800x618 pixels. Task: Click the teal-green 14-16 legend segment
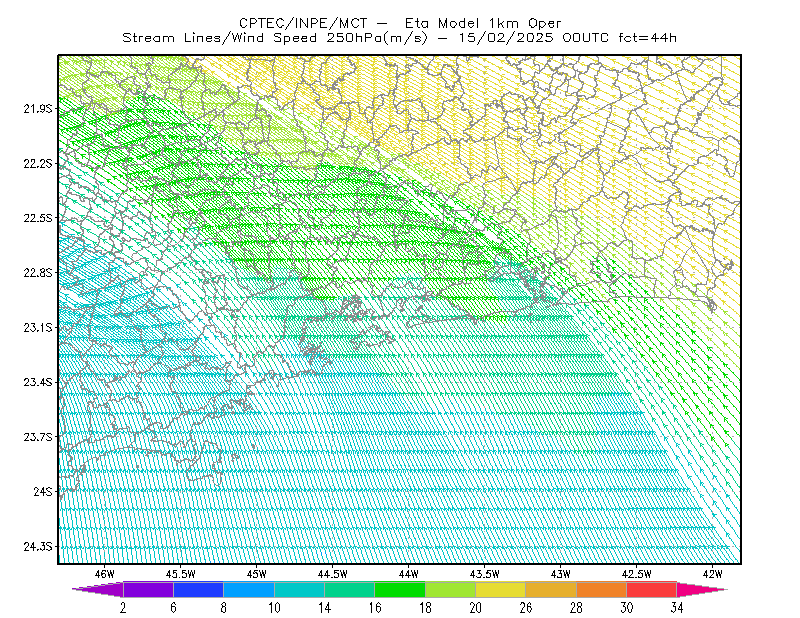coord(349,589)
